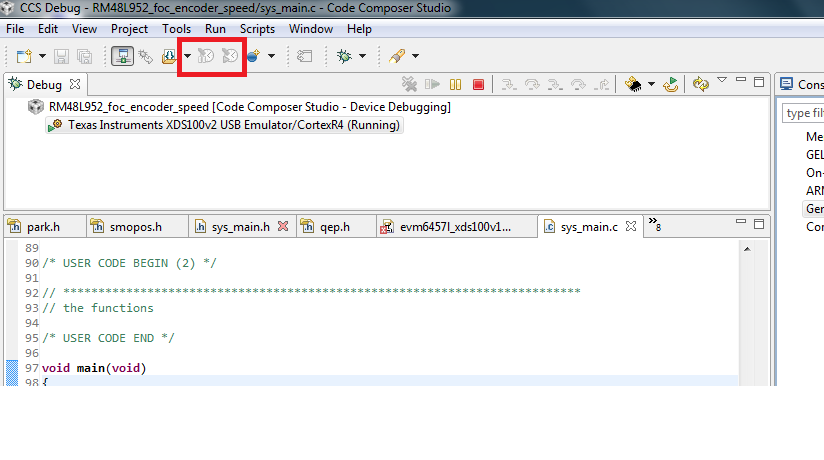Image resolution: width=824 pixels, height=460 pixels.
Task: Open the load program dropdown arrow
Action: tap(187, 56)
